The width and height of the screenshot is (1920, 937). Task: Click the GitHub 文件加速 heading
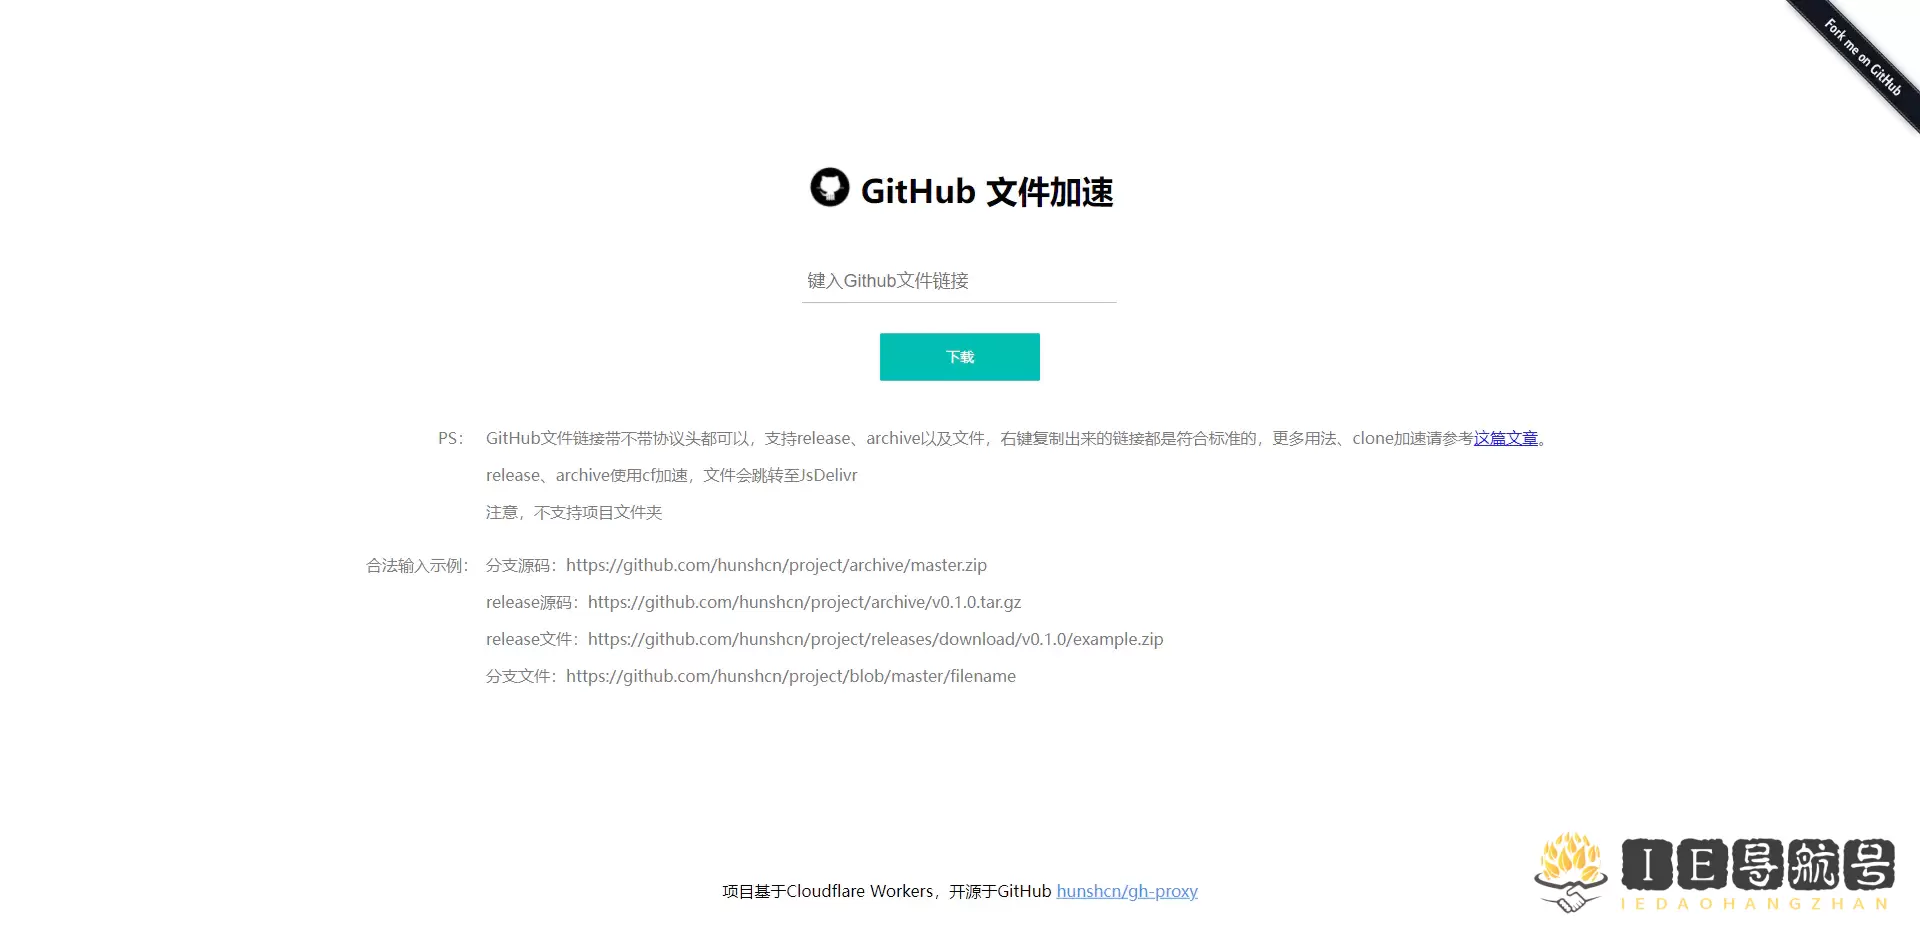[987, 191]
